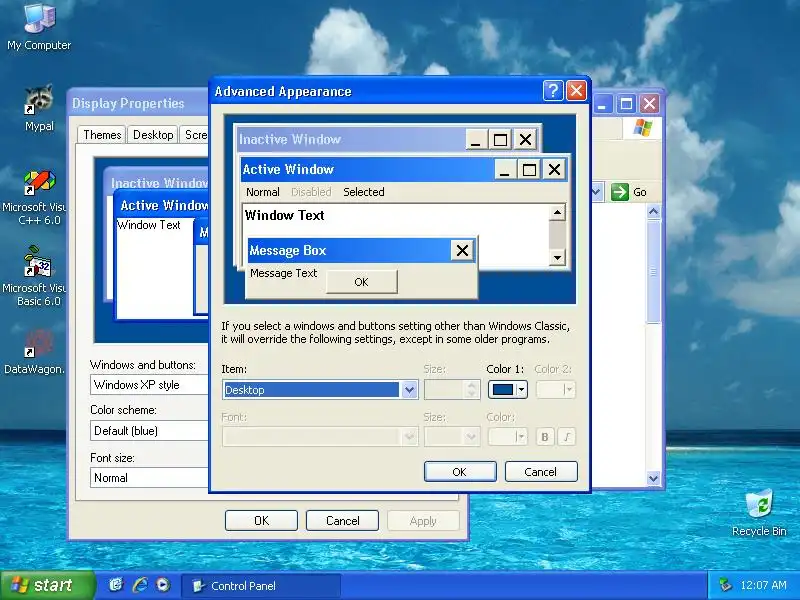Click Cancel in Display Properties
Screen dimensions: 800x600
tap(342, 520)
